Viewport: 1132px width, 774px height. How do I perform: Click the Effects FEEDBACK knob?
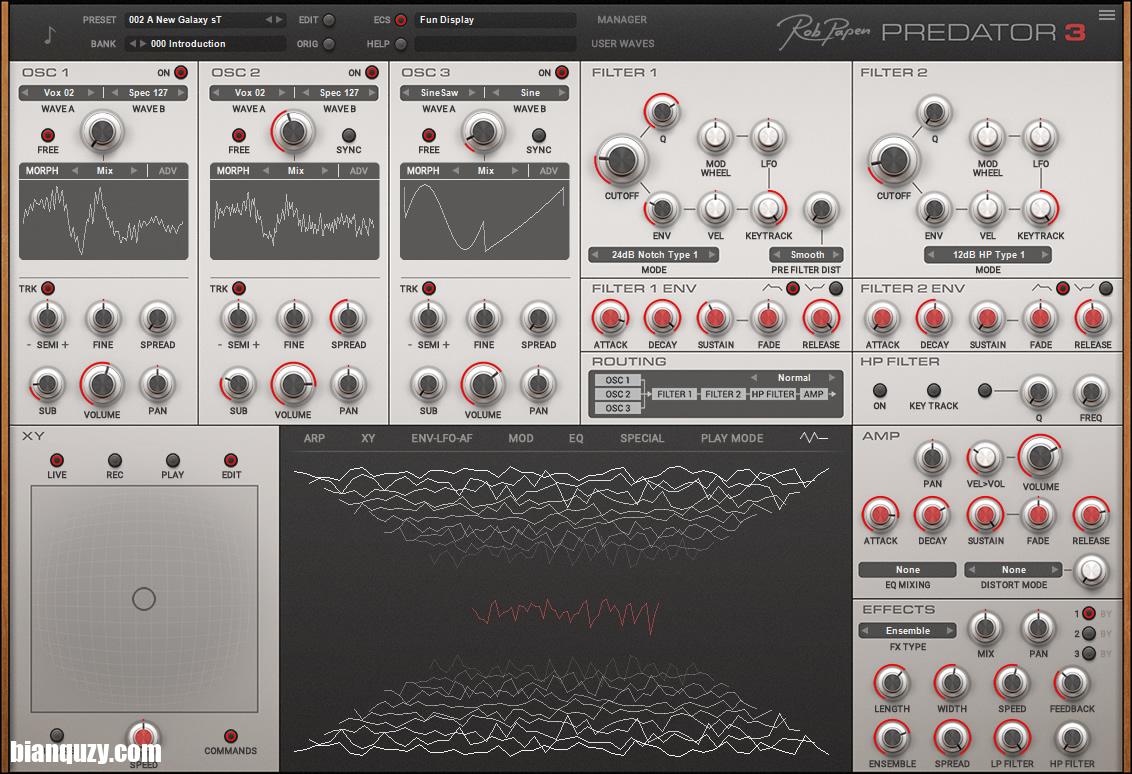pyautogui.click(x=1071, y=683)
